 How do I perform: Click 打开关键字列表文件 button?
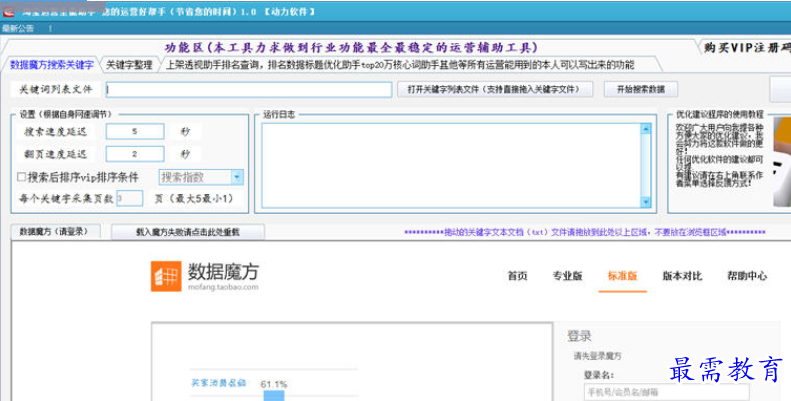(494, 89)
